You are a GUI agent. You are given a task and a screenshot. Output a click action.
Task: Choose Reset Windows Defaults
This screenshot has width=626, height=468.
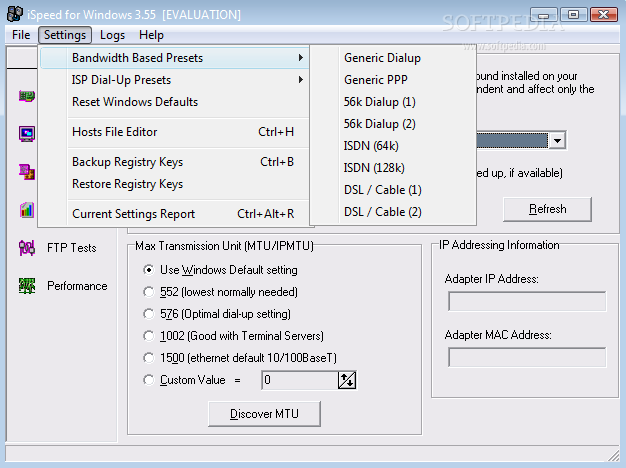pyautogui.click(x=174, y=102)
